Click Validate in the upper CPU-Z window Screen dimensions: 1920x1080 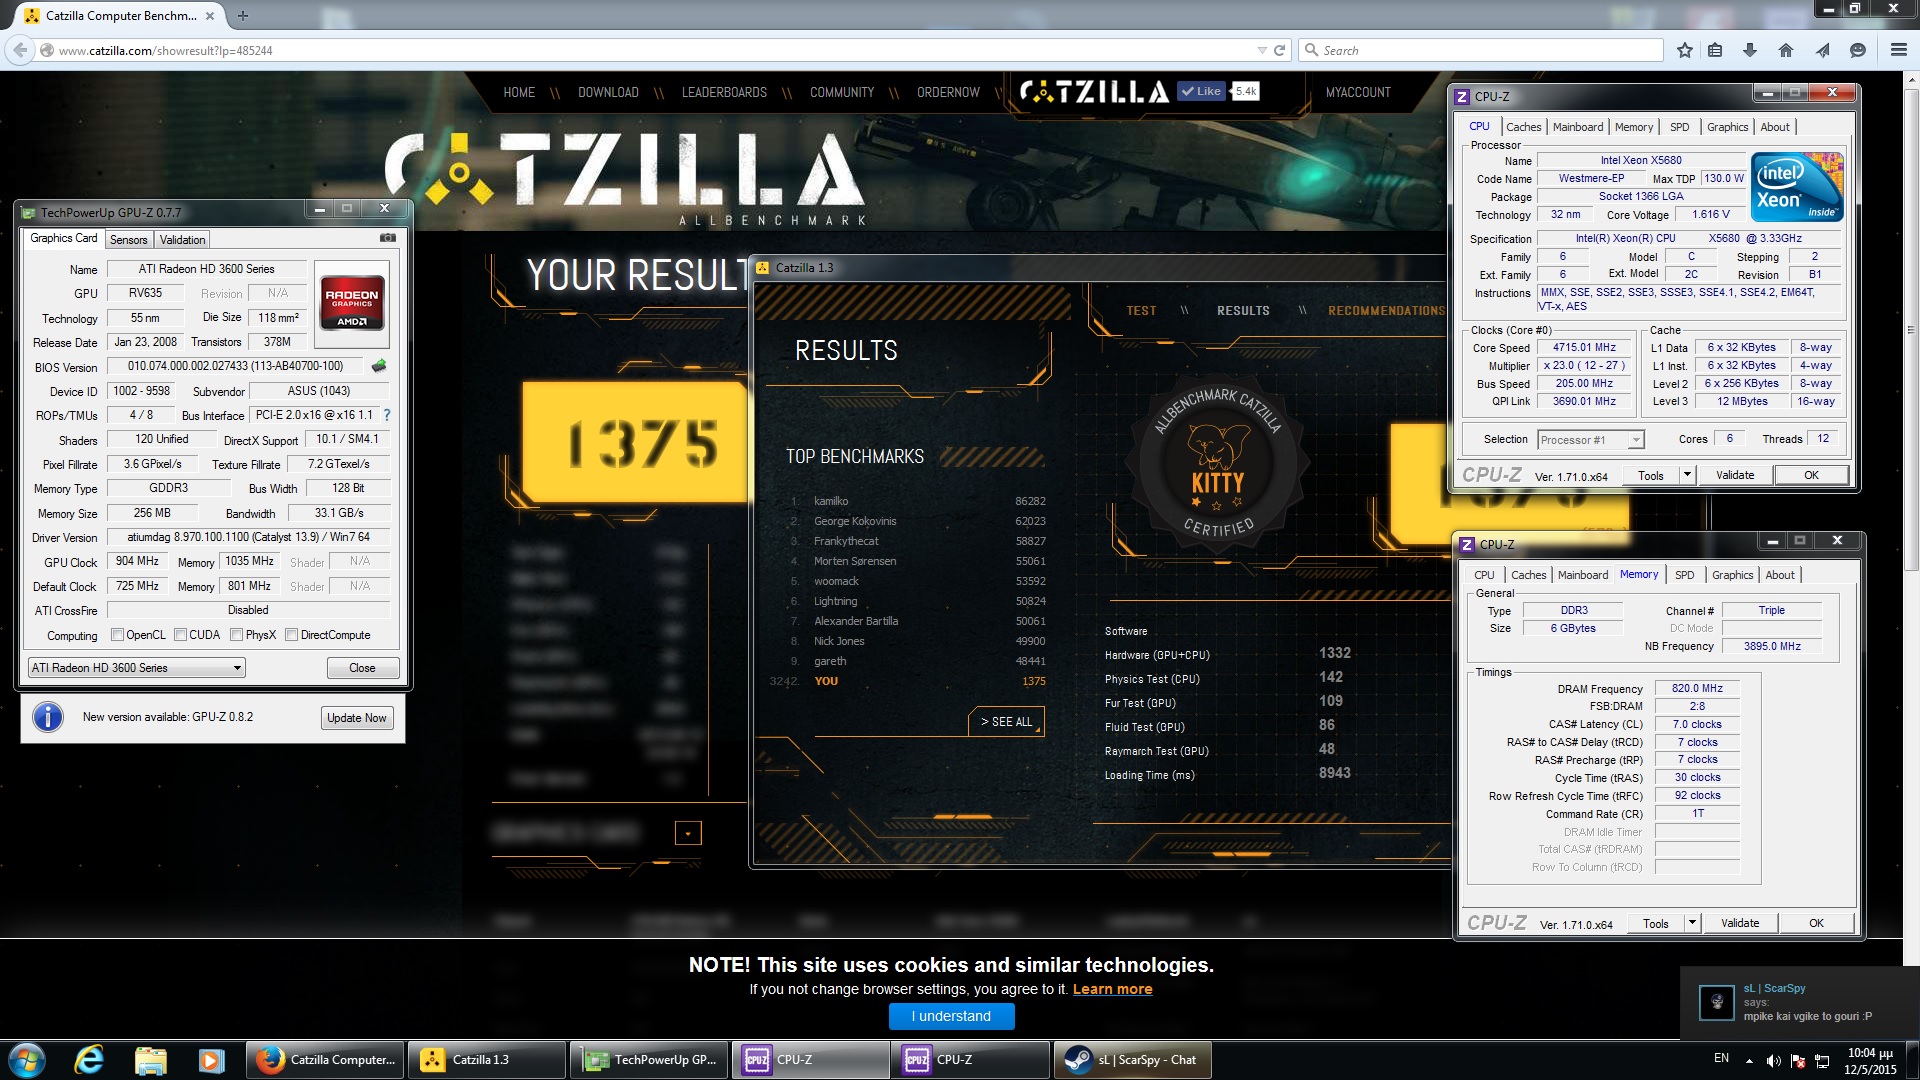1735,475
